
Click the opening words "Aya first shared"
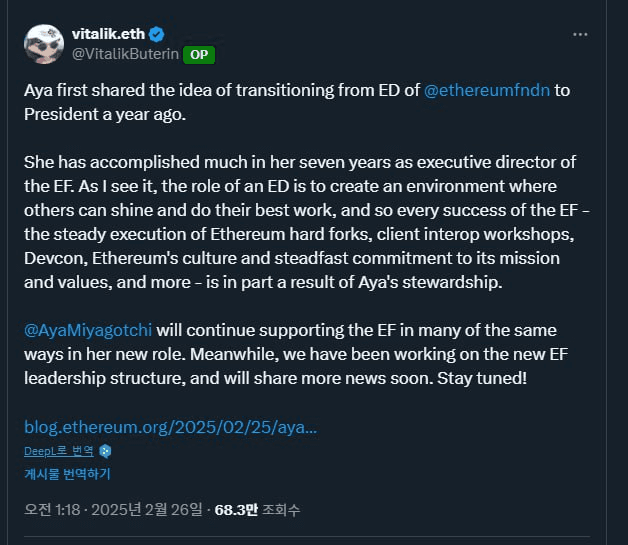tap(82, 90)
